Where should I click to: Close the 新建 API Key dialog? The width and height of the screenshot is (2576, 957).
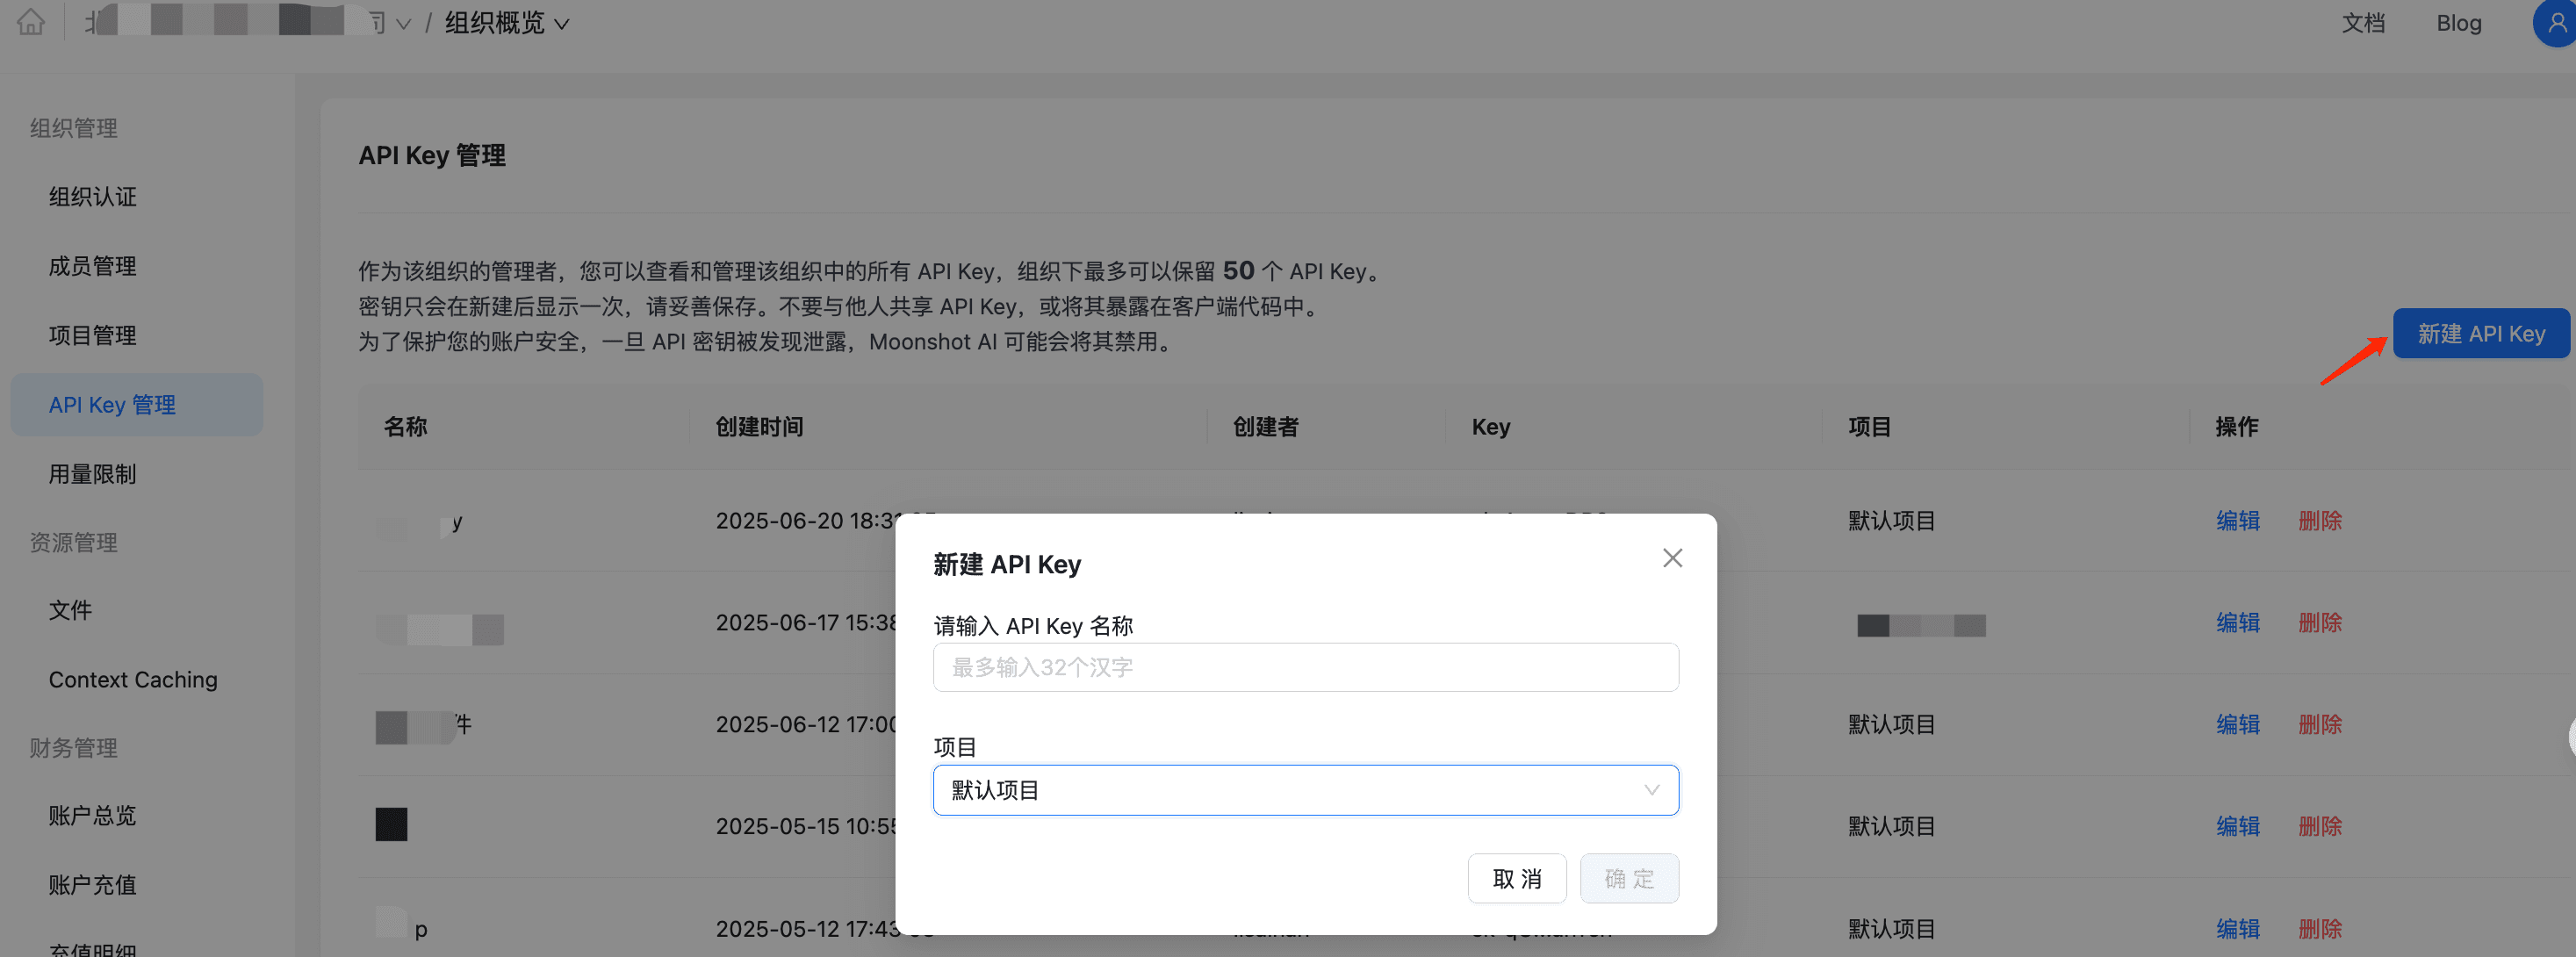[x=1672, y=558]
